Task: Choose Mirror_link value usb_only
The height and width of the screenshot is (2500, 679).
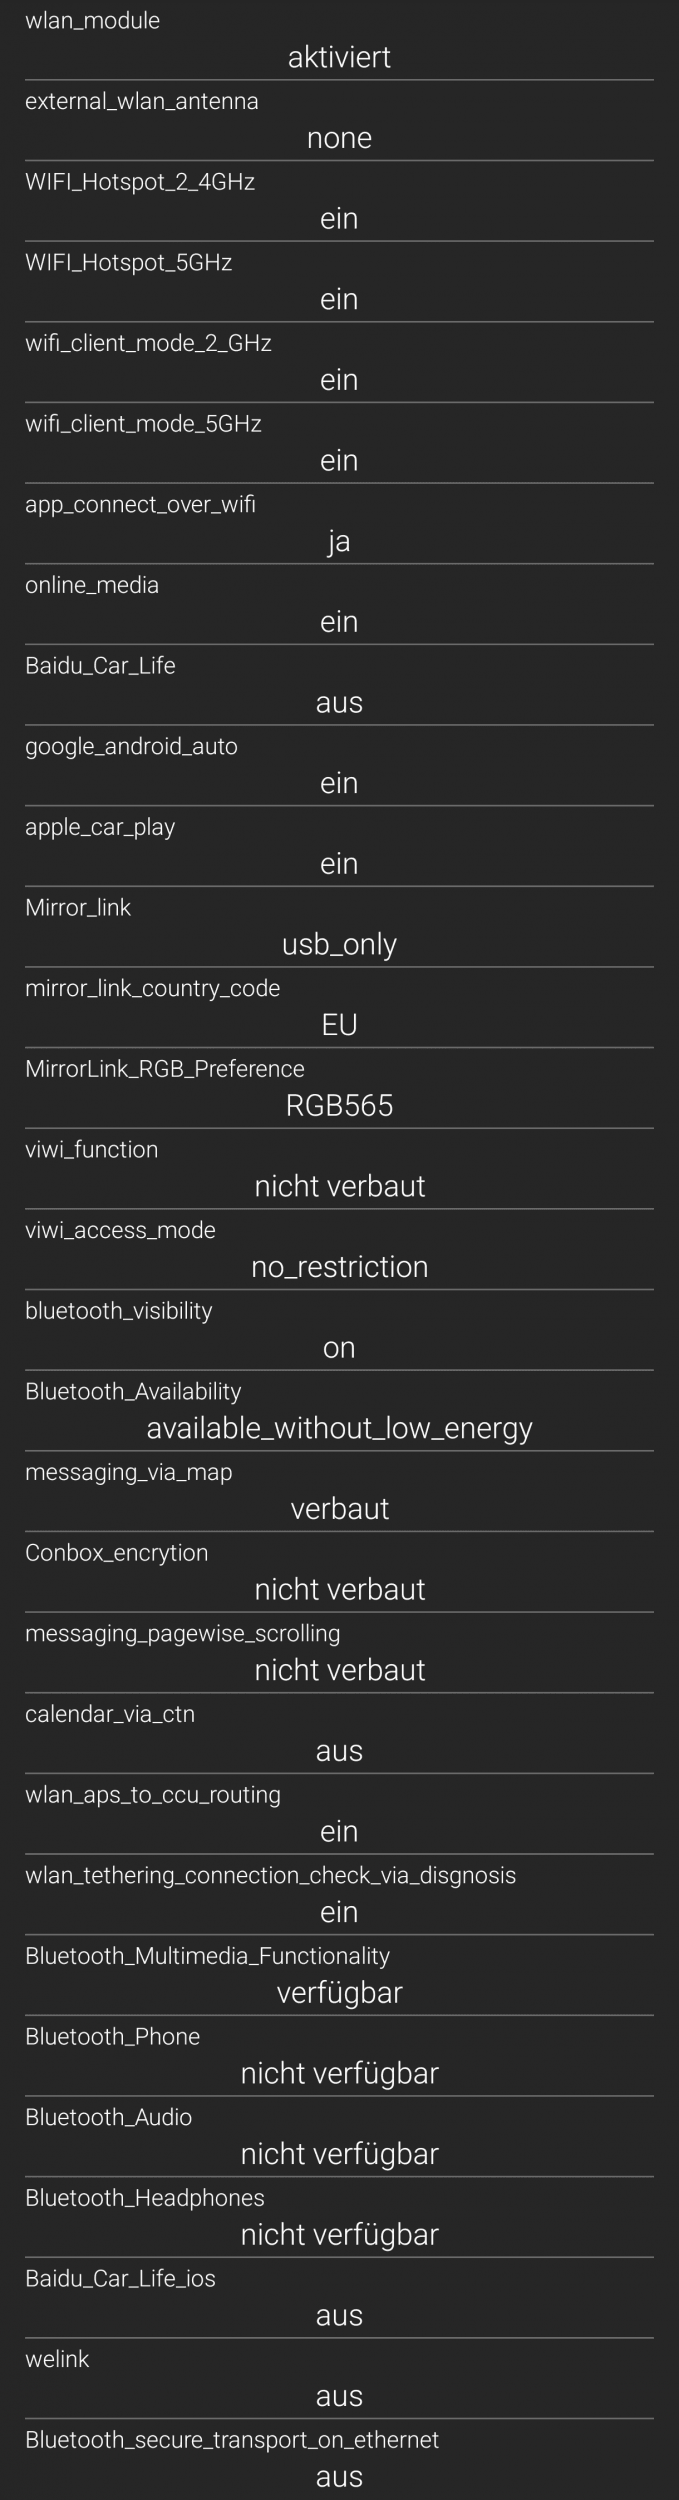Action: pos(339,945)
